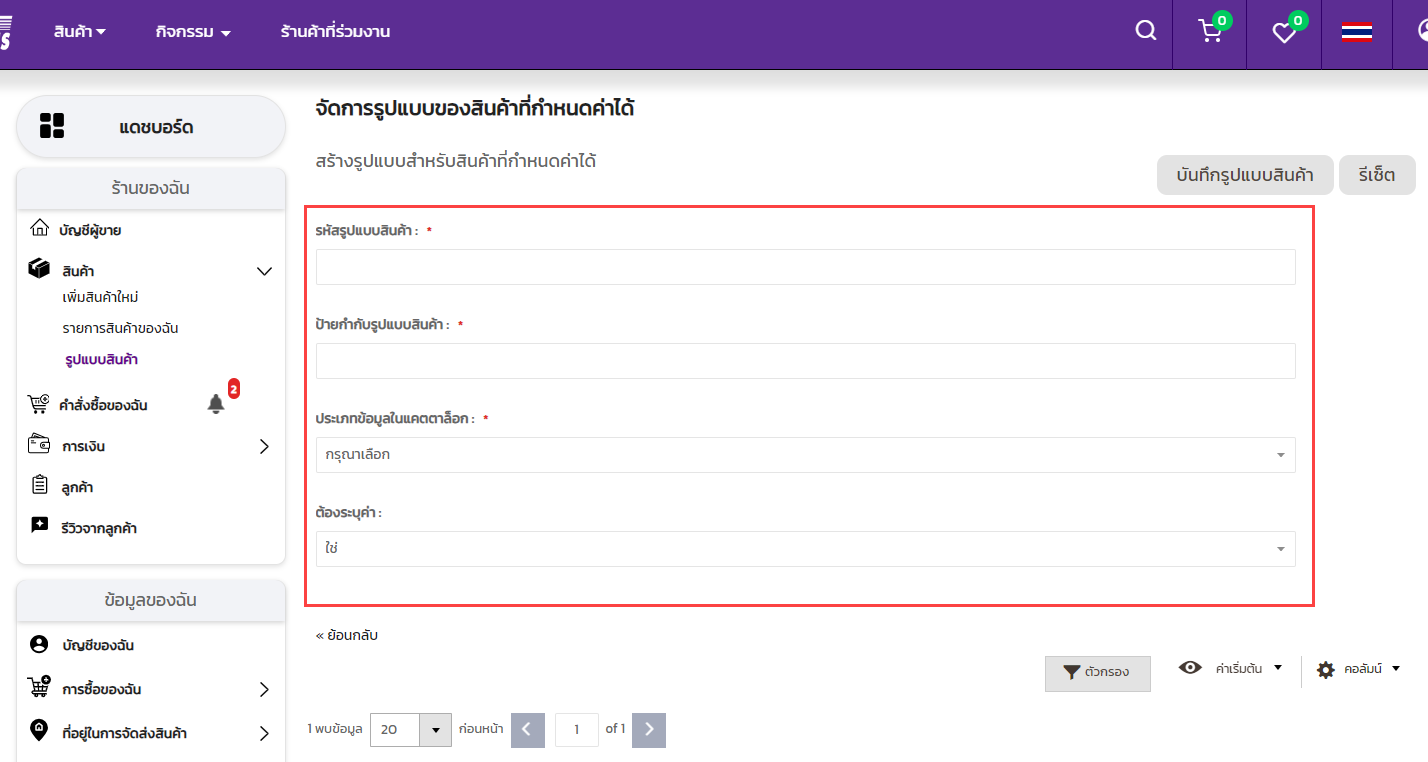1428x762 pixels.
Task: Open the shopping cart icon
Action: (1210, 31)
